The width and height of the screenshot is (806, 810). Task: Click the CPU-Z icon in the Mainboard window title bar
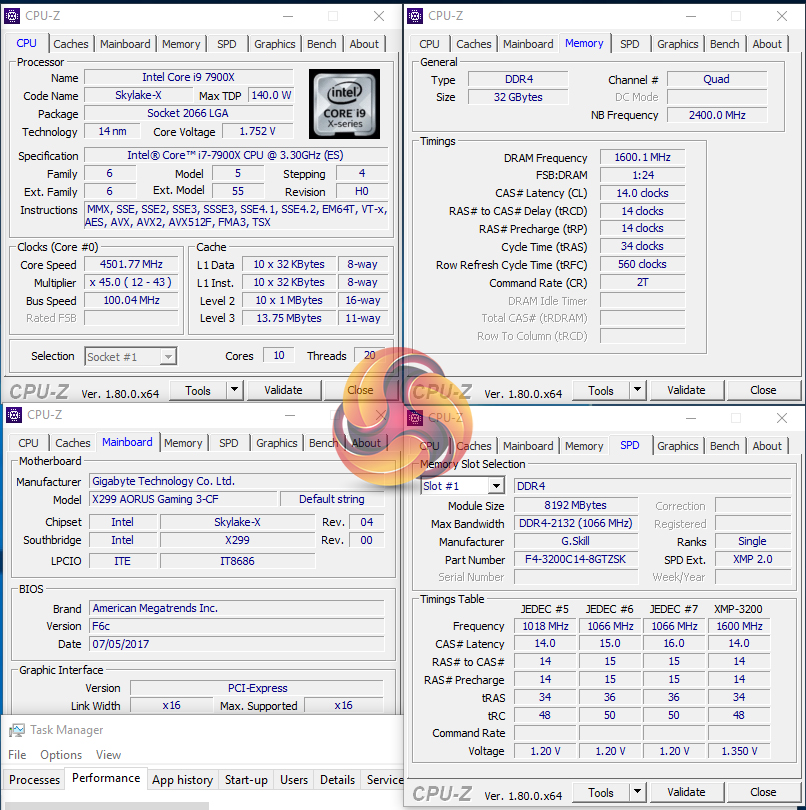pos(13,415)
